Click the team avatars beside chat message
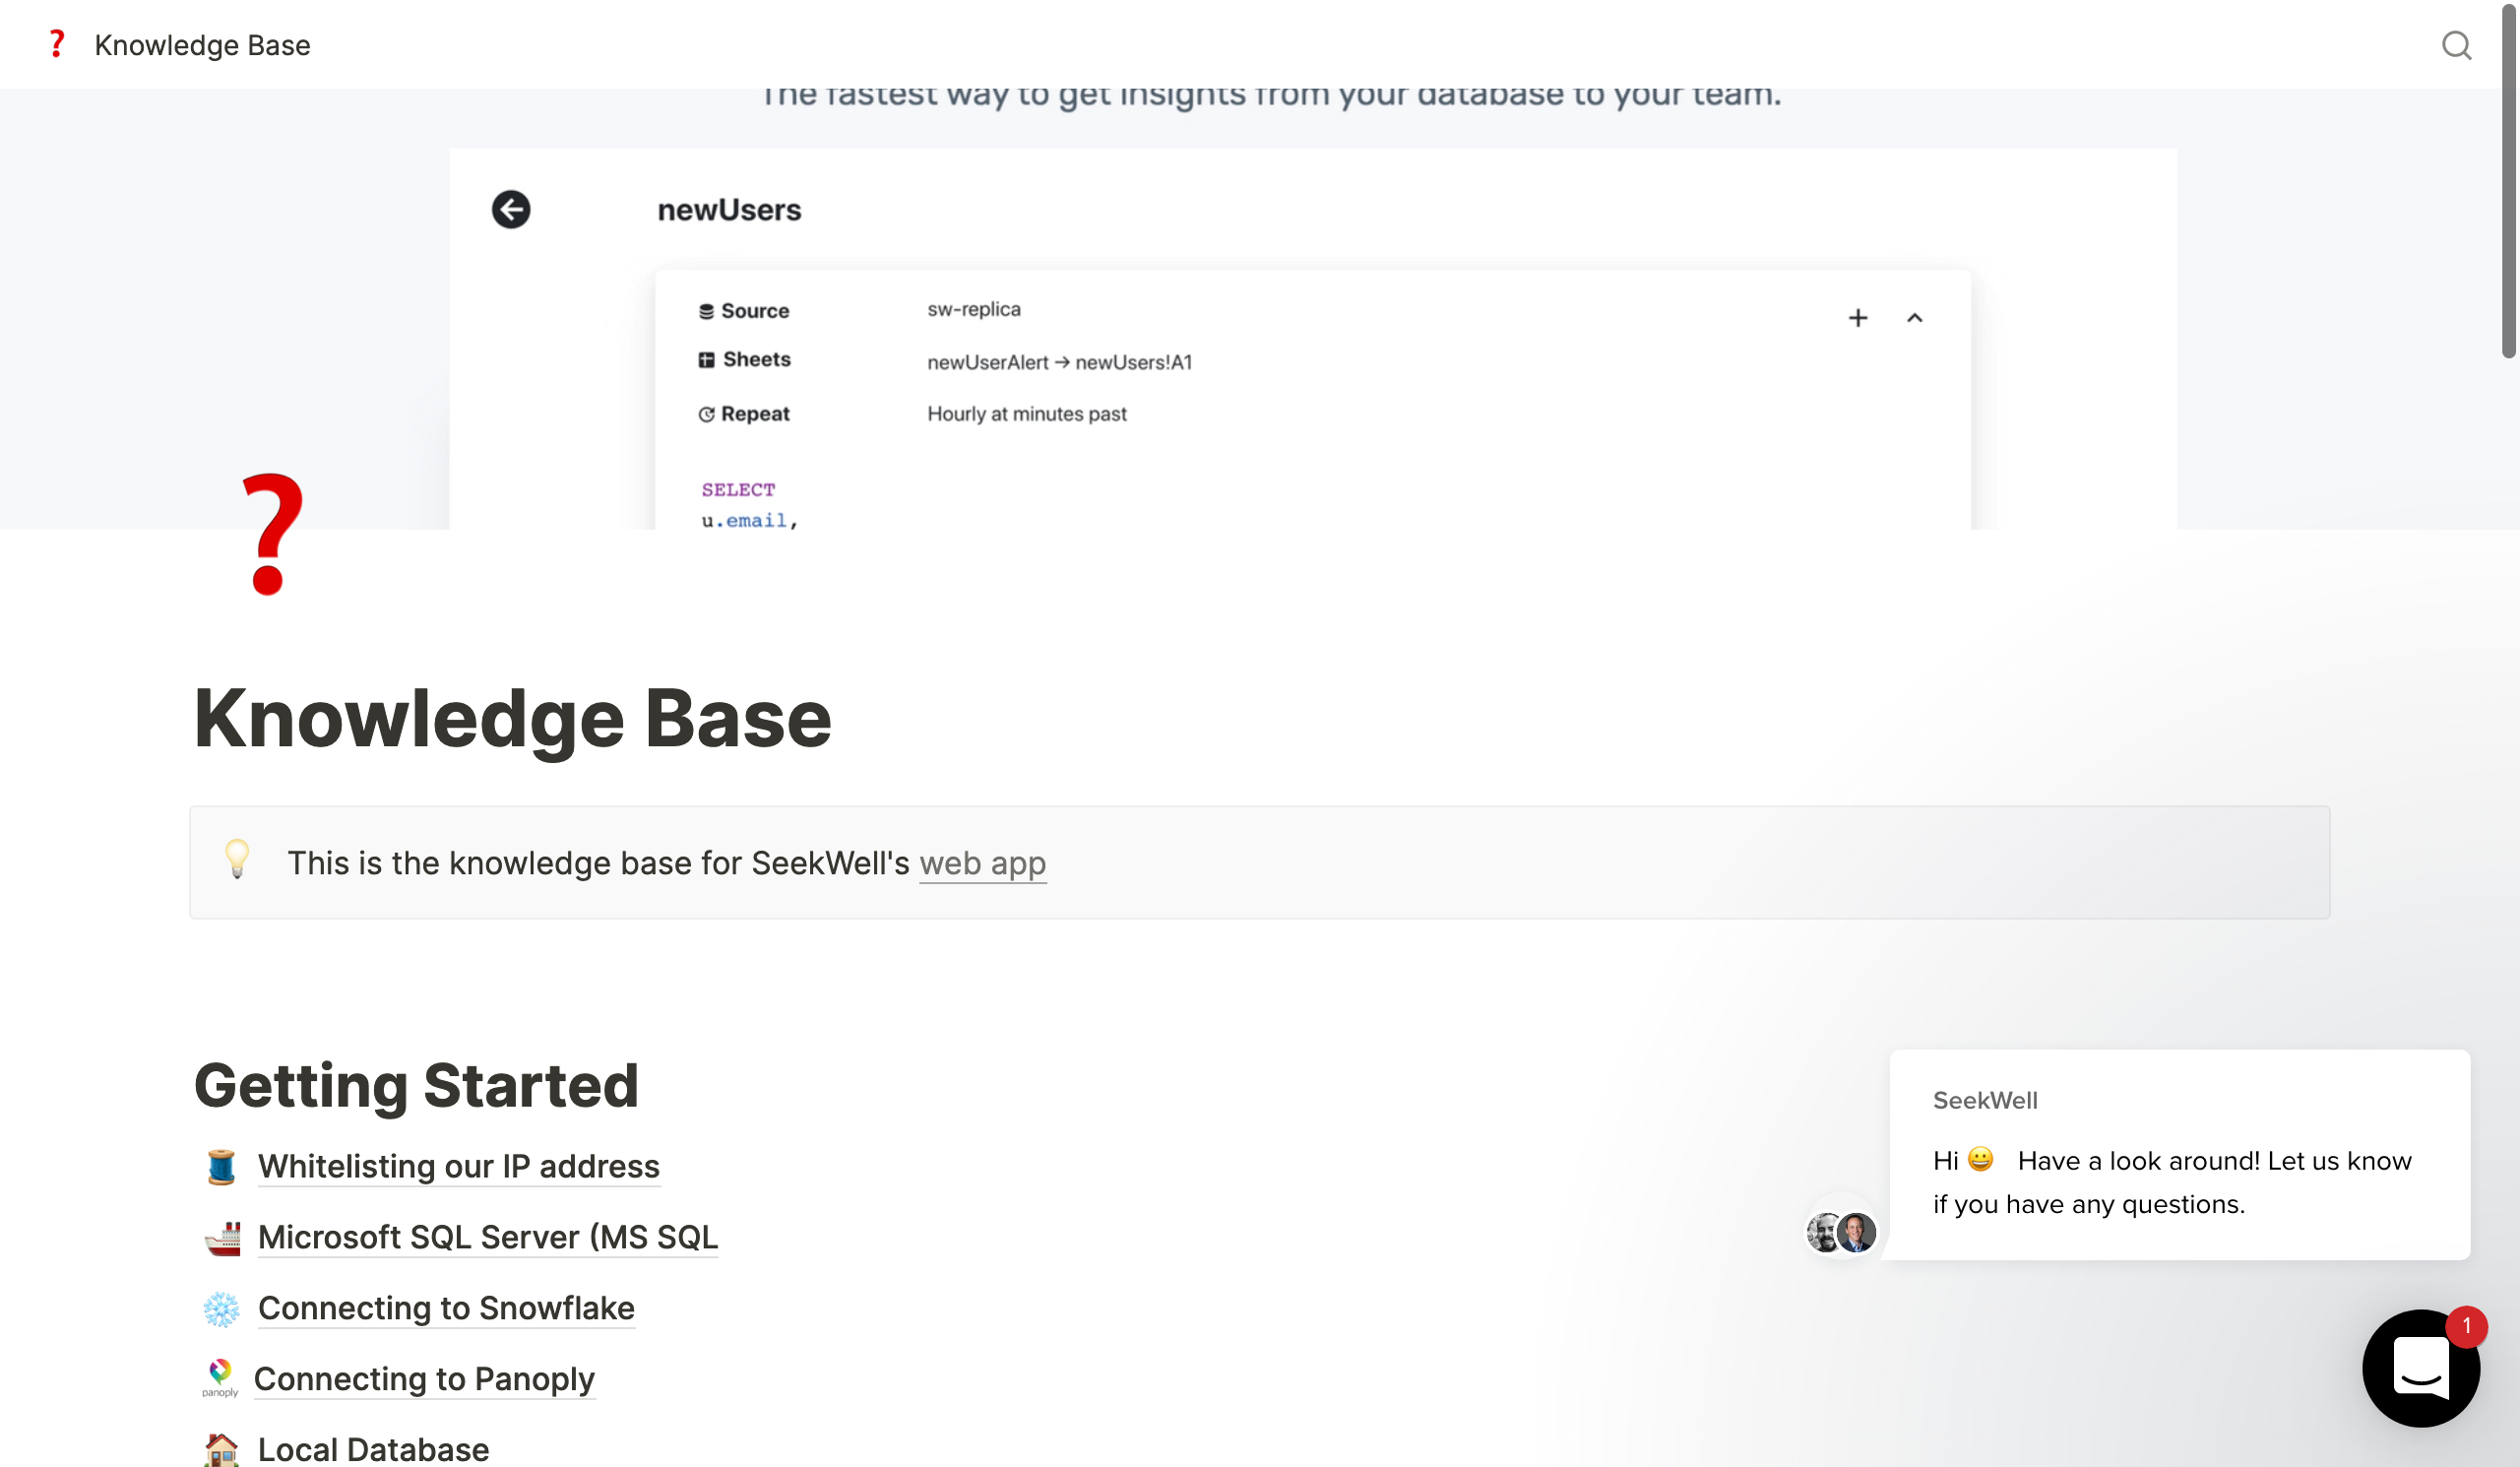This screenshot has height=1467, width=2520. (1841, 1231)
